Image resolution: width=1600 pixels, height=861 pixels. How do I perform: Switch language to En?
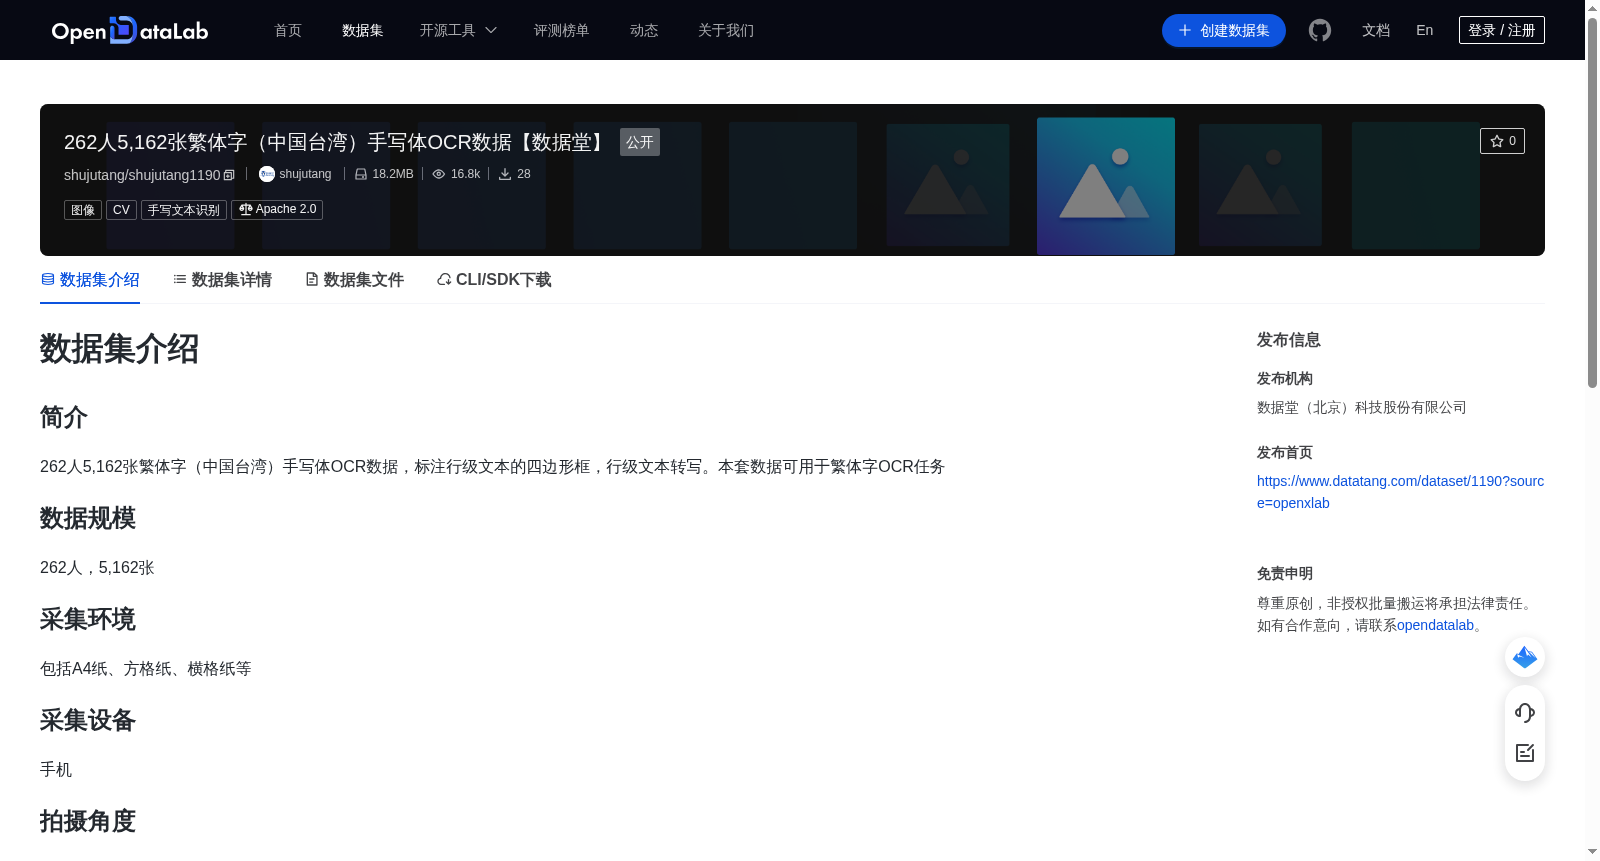[x=1424, y=30]
